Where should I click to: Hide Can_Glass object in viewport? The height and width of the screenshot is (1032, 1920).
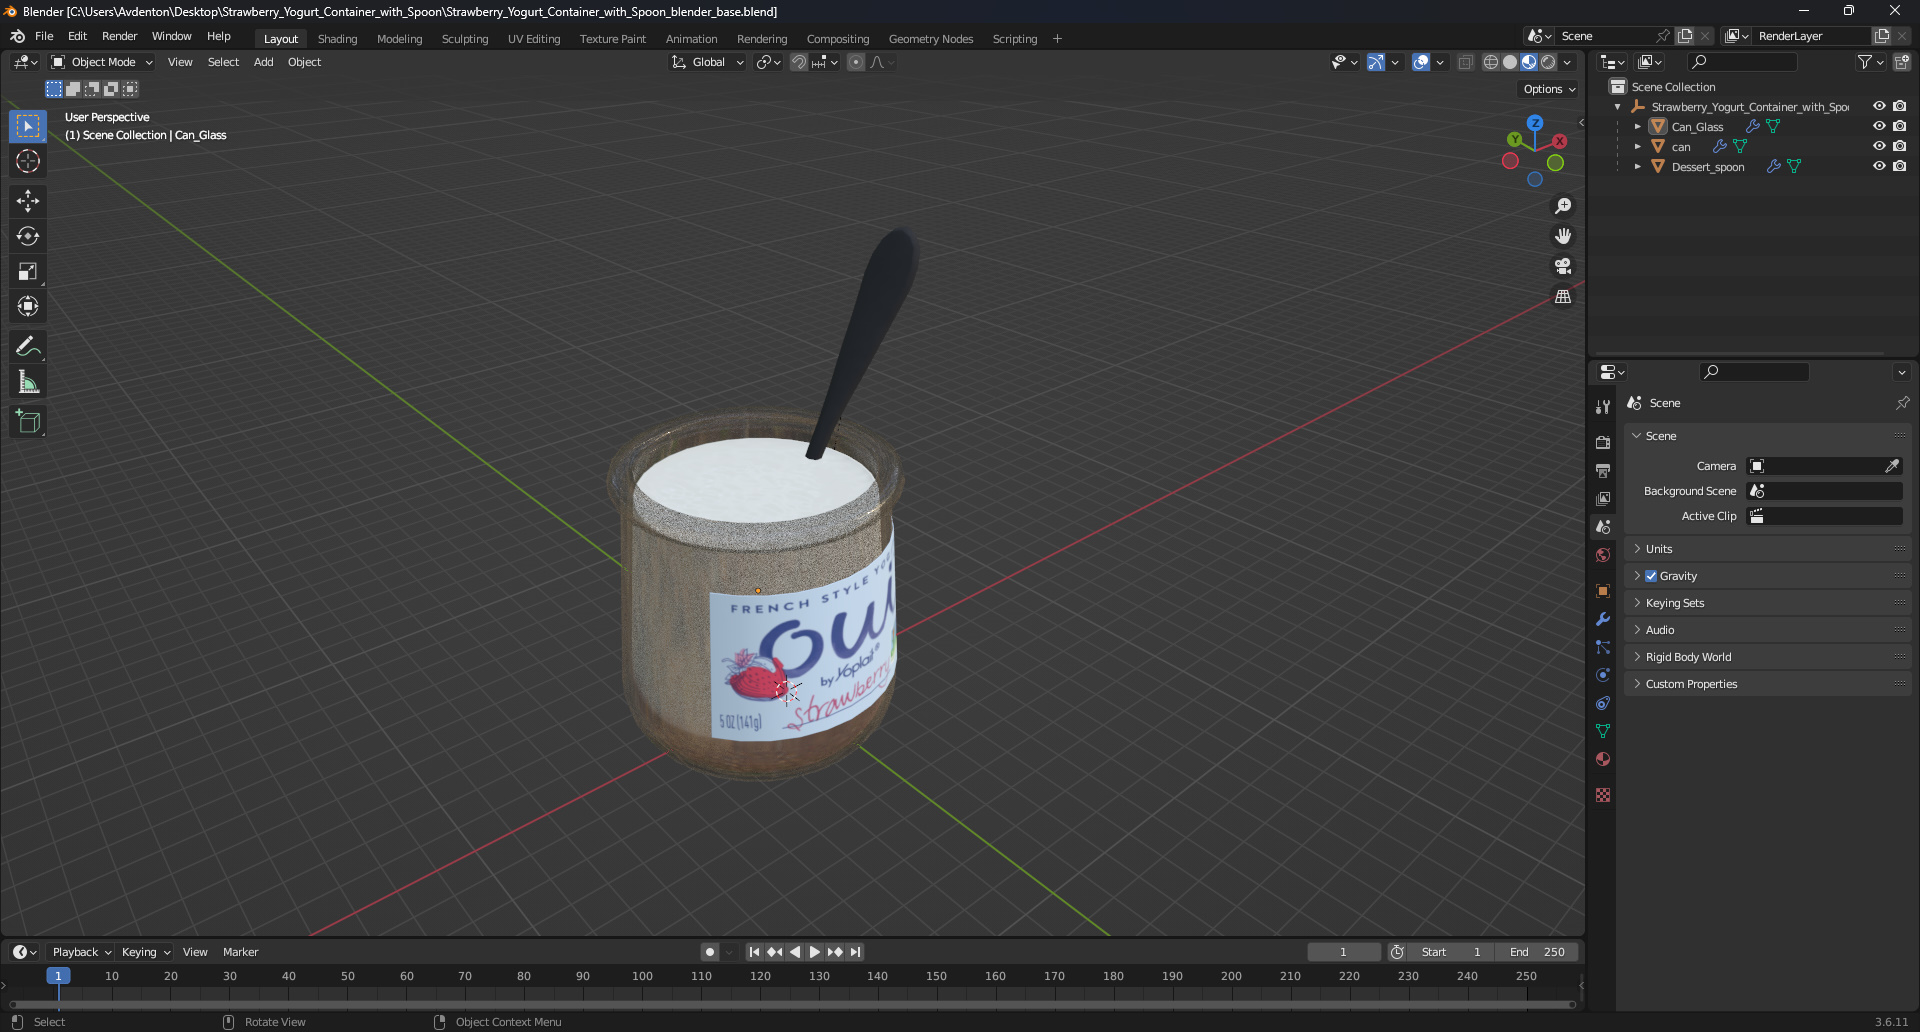coord(1879,127)
